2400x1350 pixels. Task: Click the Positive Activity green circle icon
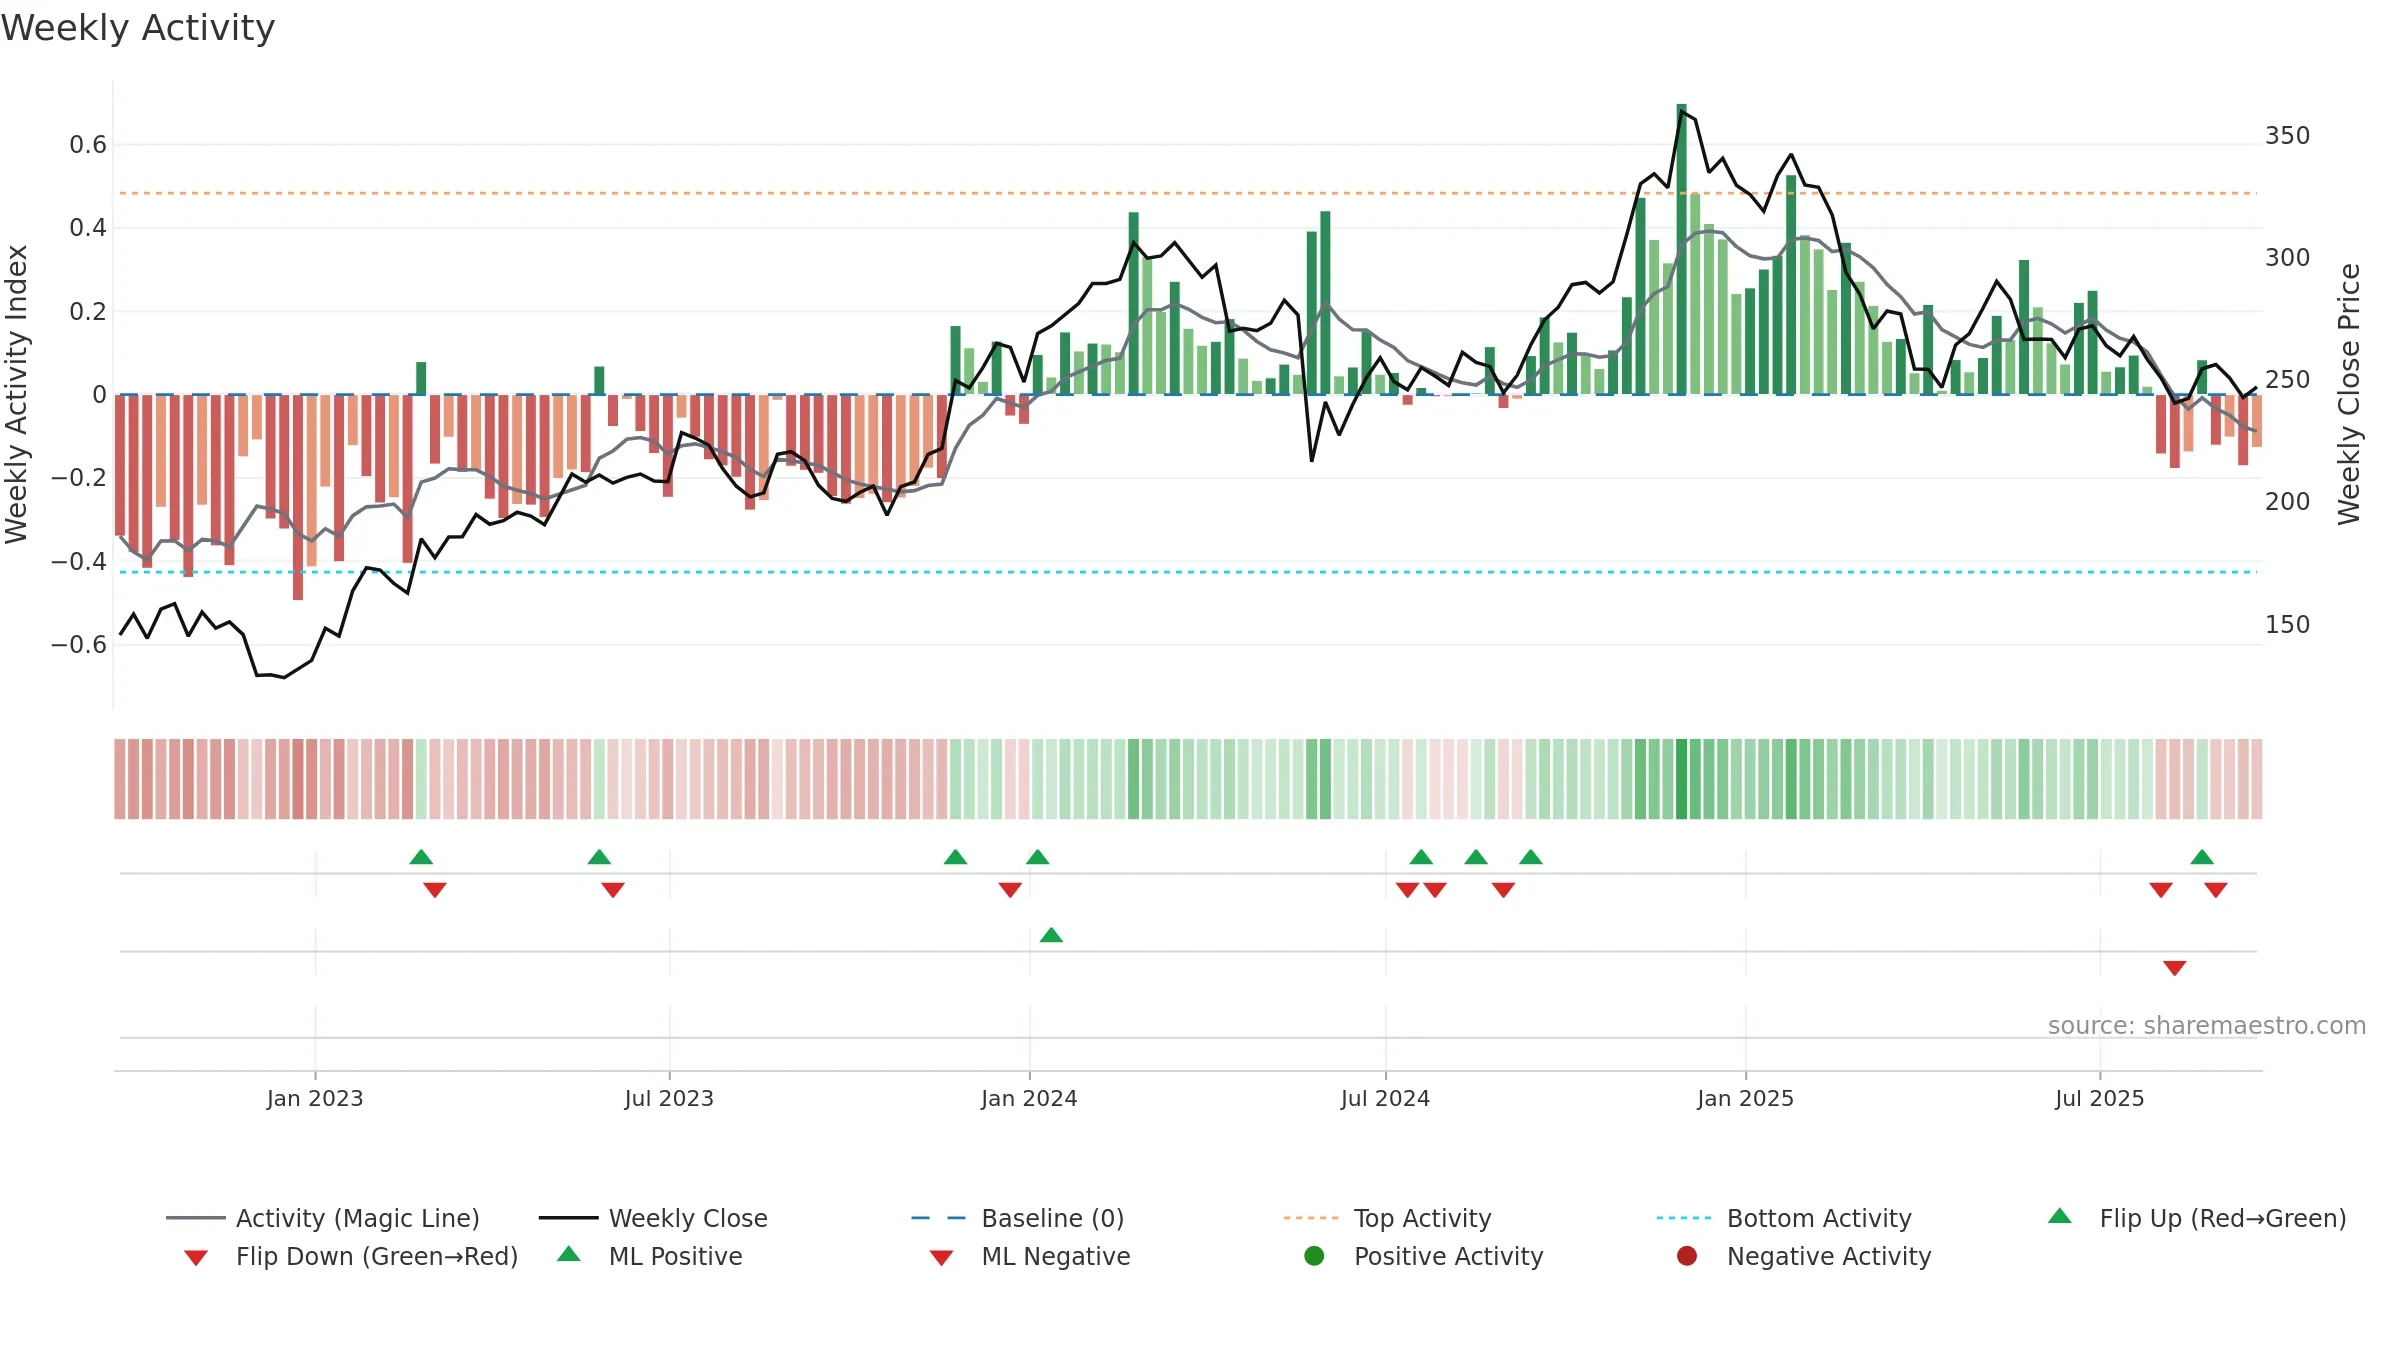pyautogui.click(x=1314, y=1256)
